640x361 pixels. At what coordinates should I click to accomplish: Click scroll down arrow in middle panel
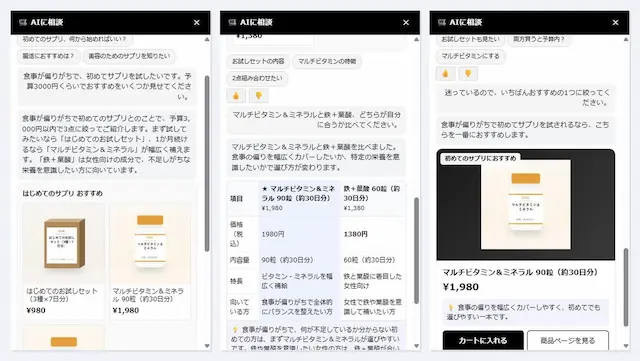pyautogui.click(x=416, y=346)
